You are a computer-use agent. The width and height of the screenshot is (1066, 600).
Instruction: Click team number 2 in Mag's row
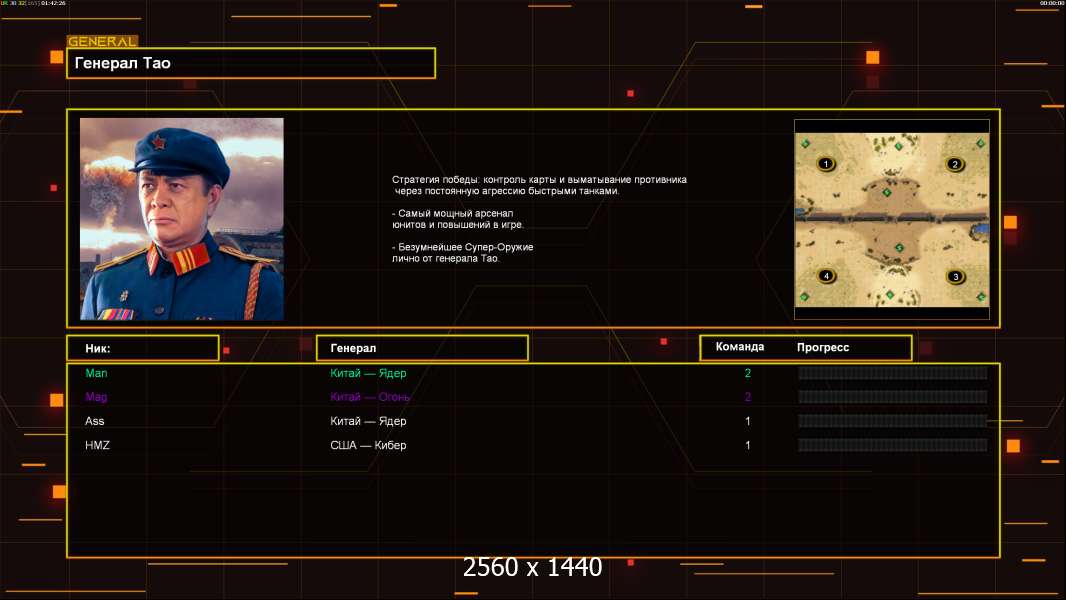point(748,397)
